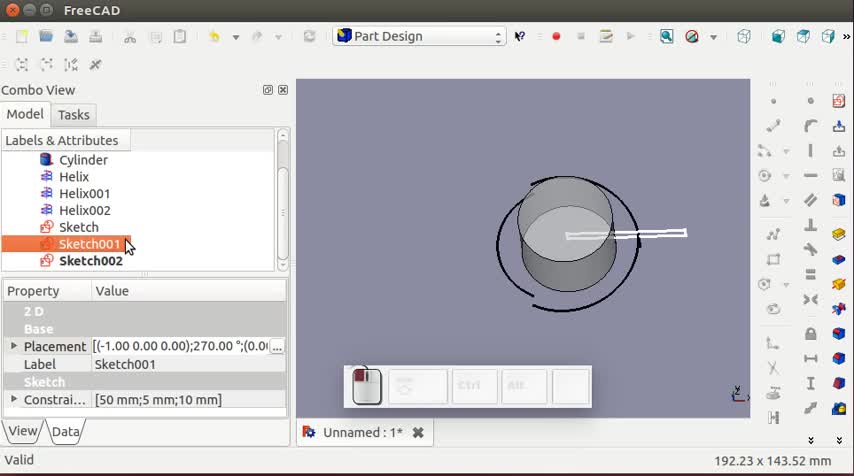Select Cylinder in the model tree
Viewport: 854px width, 476px height.
(x=83, y=160)
